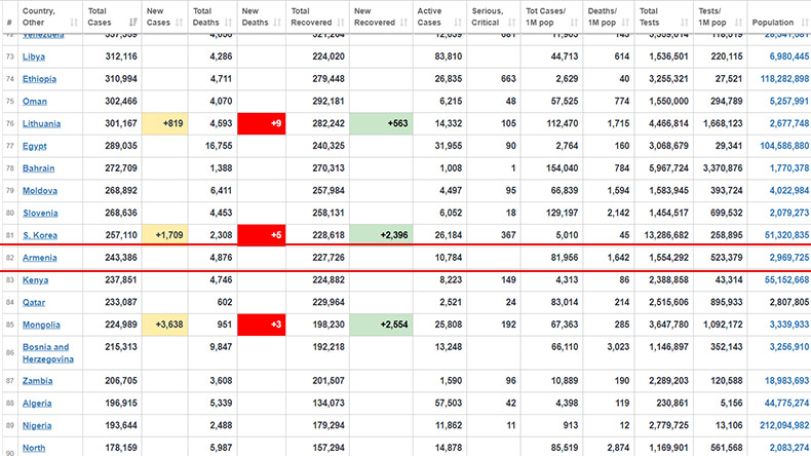
Task: Open Oman population link 5,257,991
Action: 789,101
